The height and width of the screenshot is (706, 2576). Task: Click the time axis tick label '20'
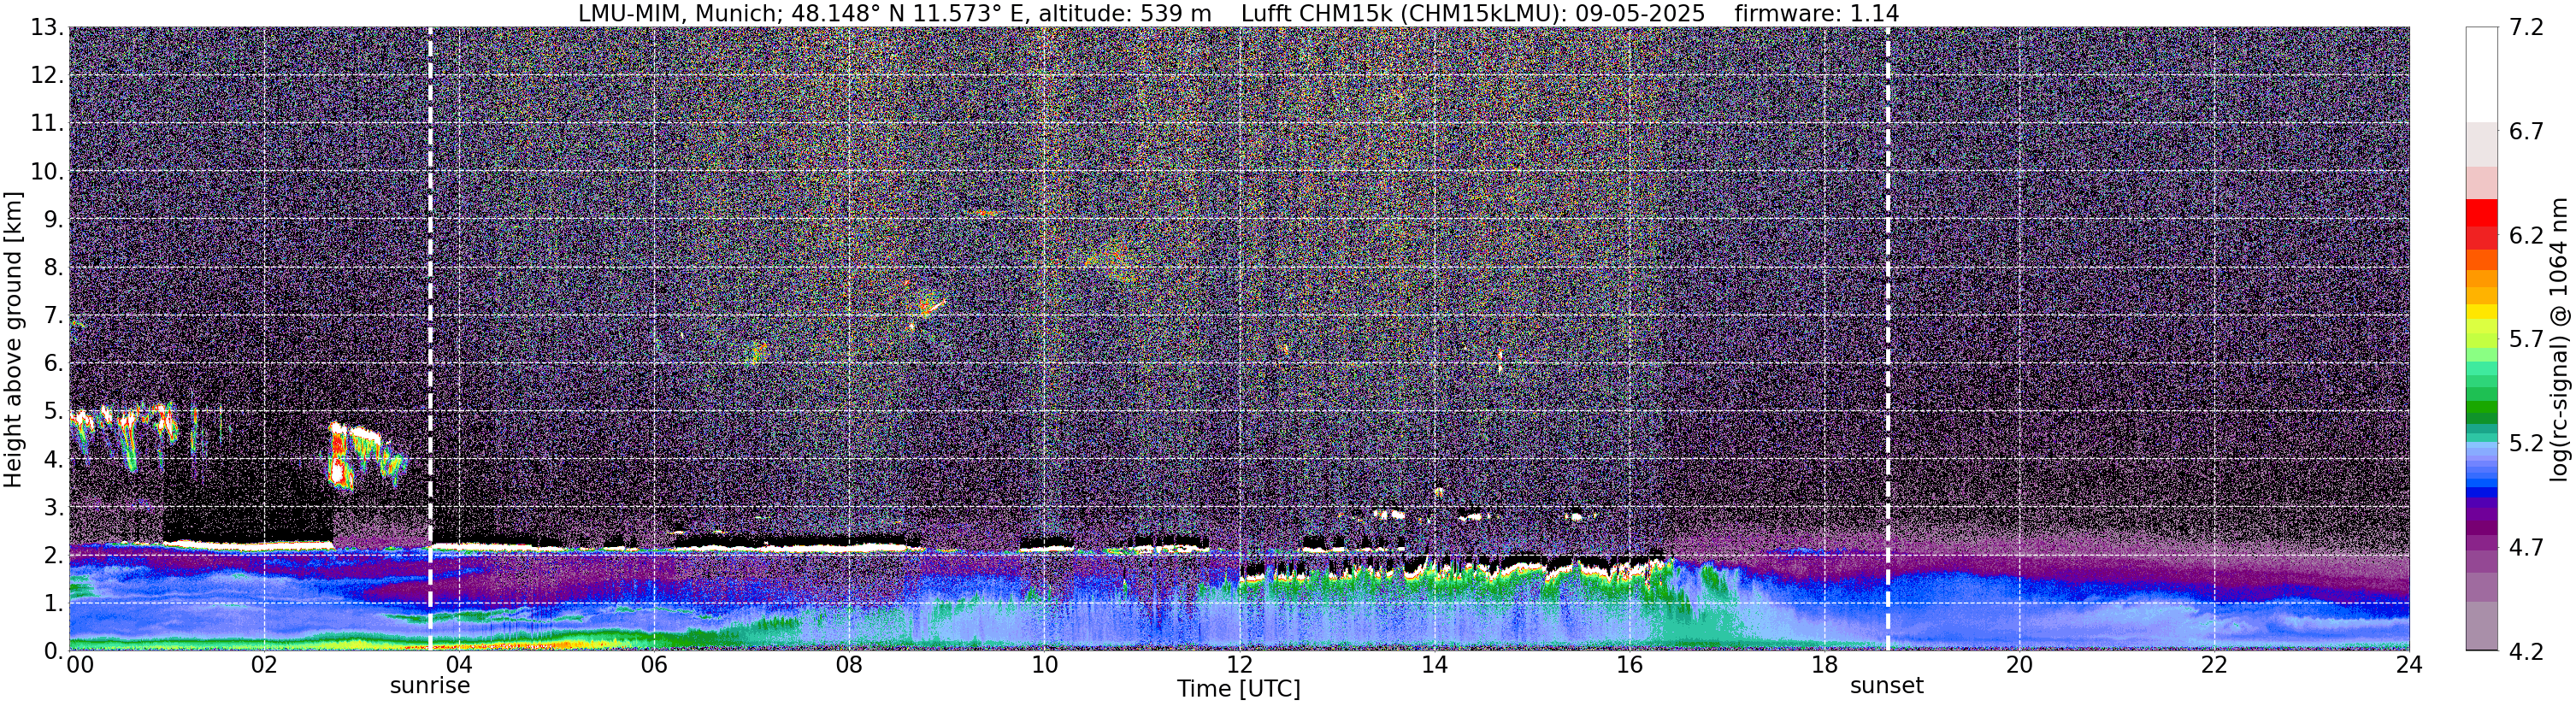(x=2019, y=665)
